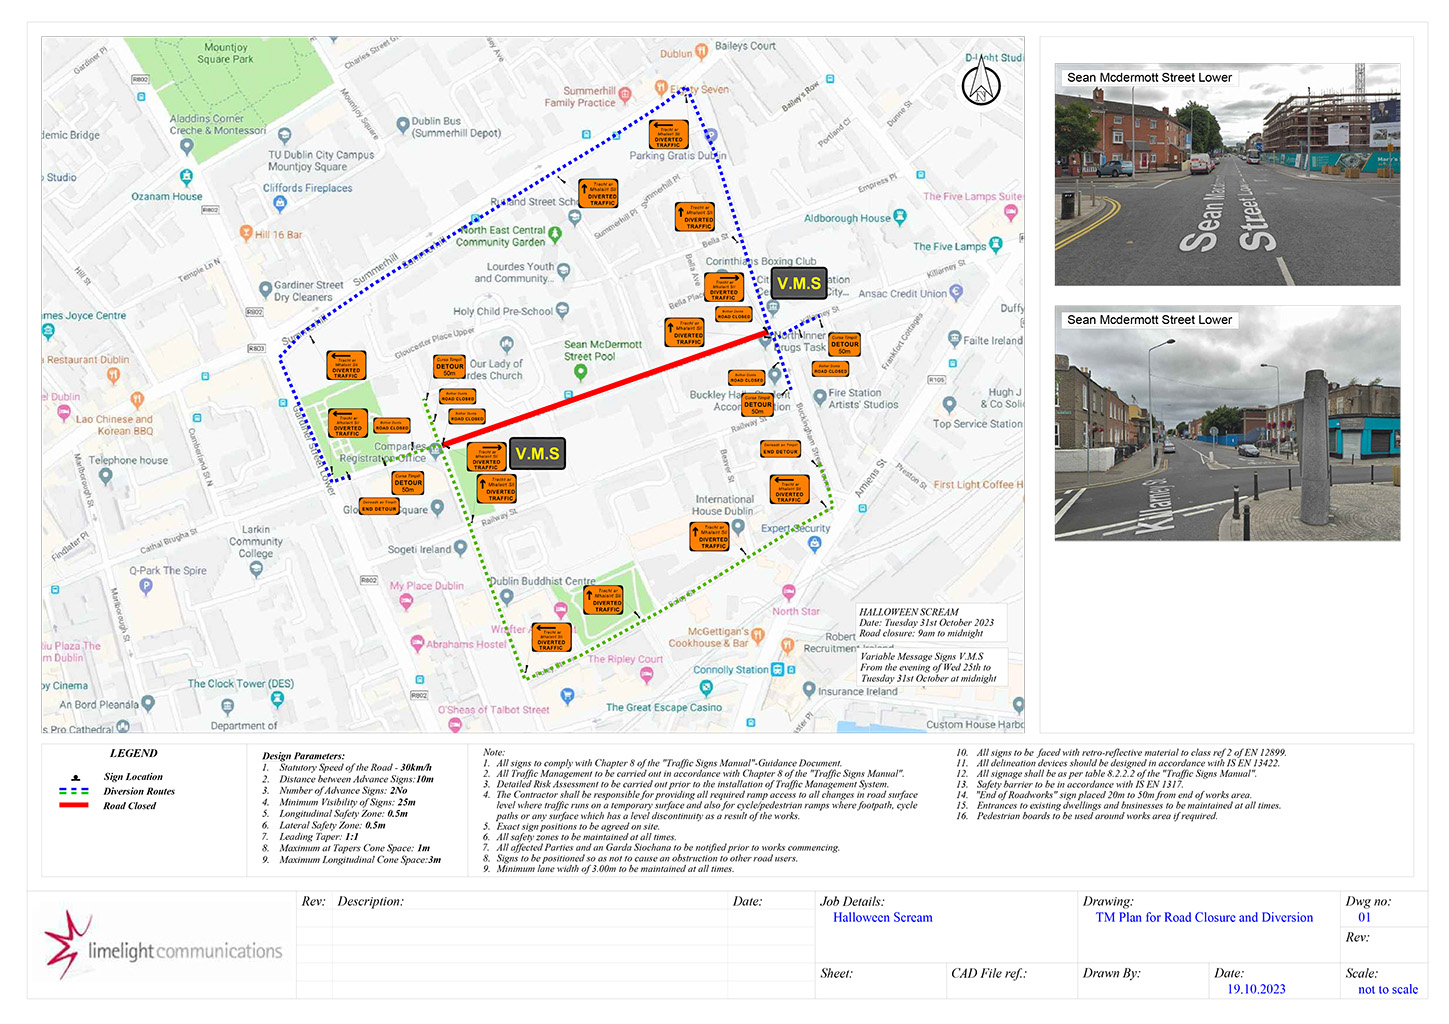Select the North East Central Community Garden pin
This screenshot has width=1449, height=1024.
point(555,234)
